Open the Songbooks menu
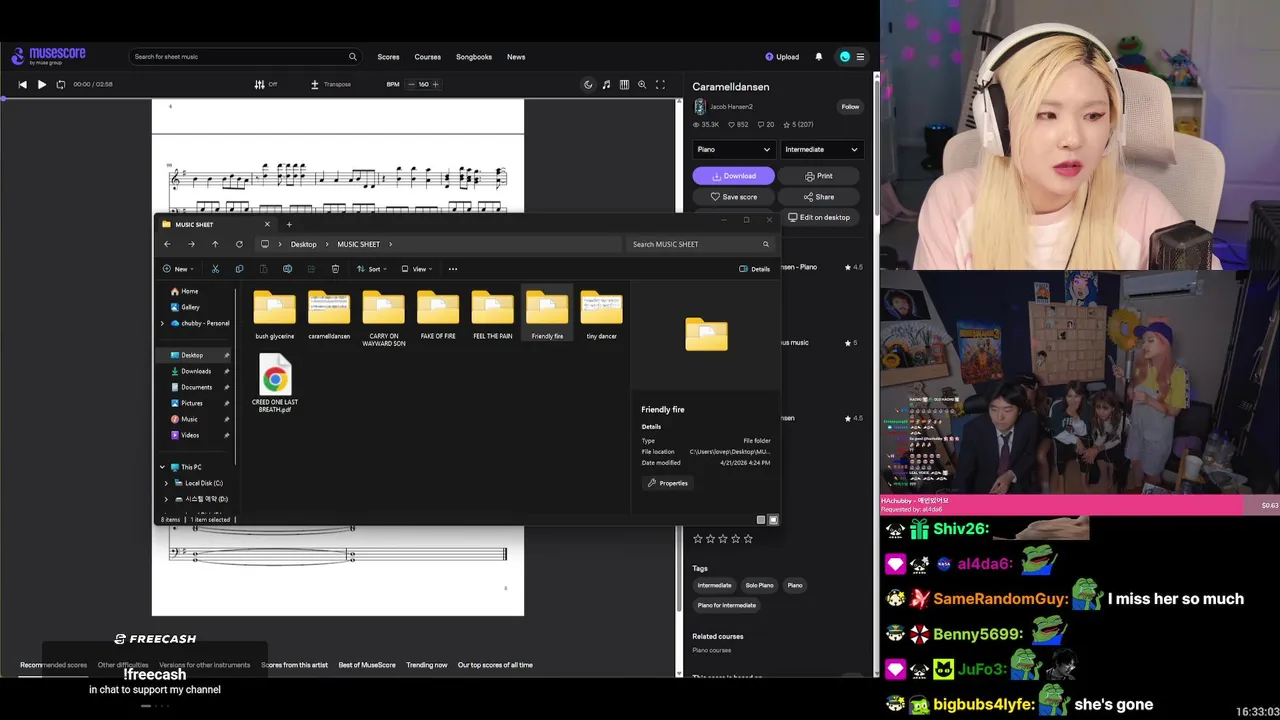The height and width of the screenshot is (720, 1280). 474,57
